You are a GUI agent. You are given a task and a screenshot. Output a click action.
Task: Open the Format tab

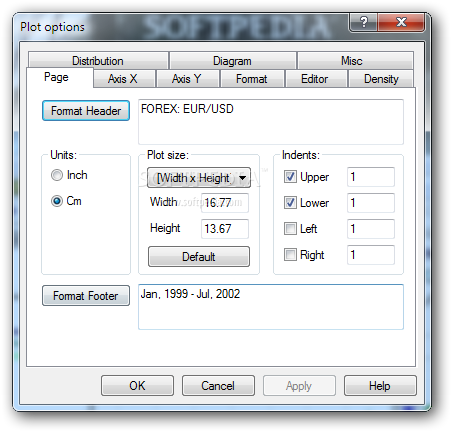[252, 79]
